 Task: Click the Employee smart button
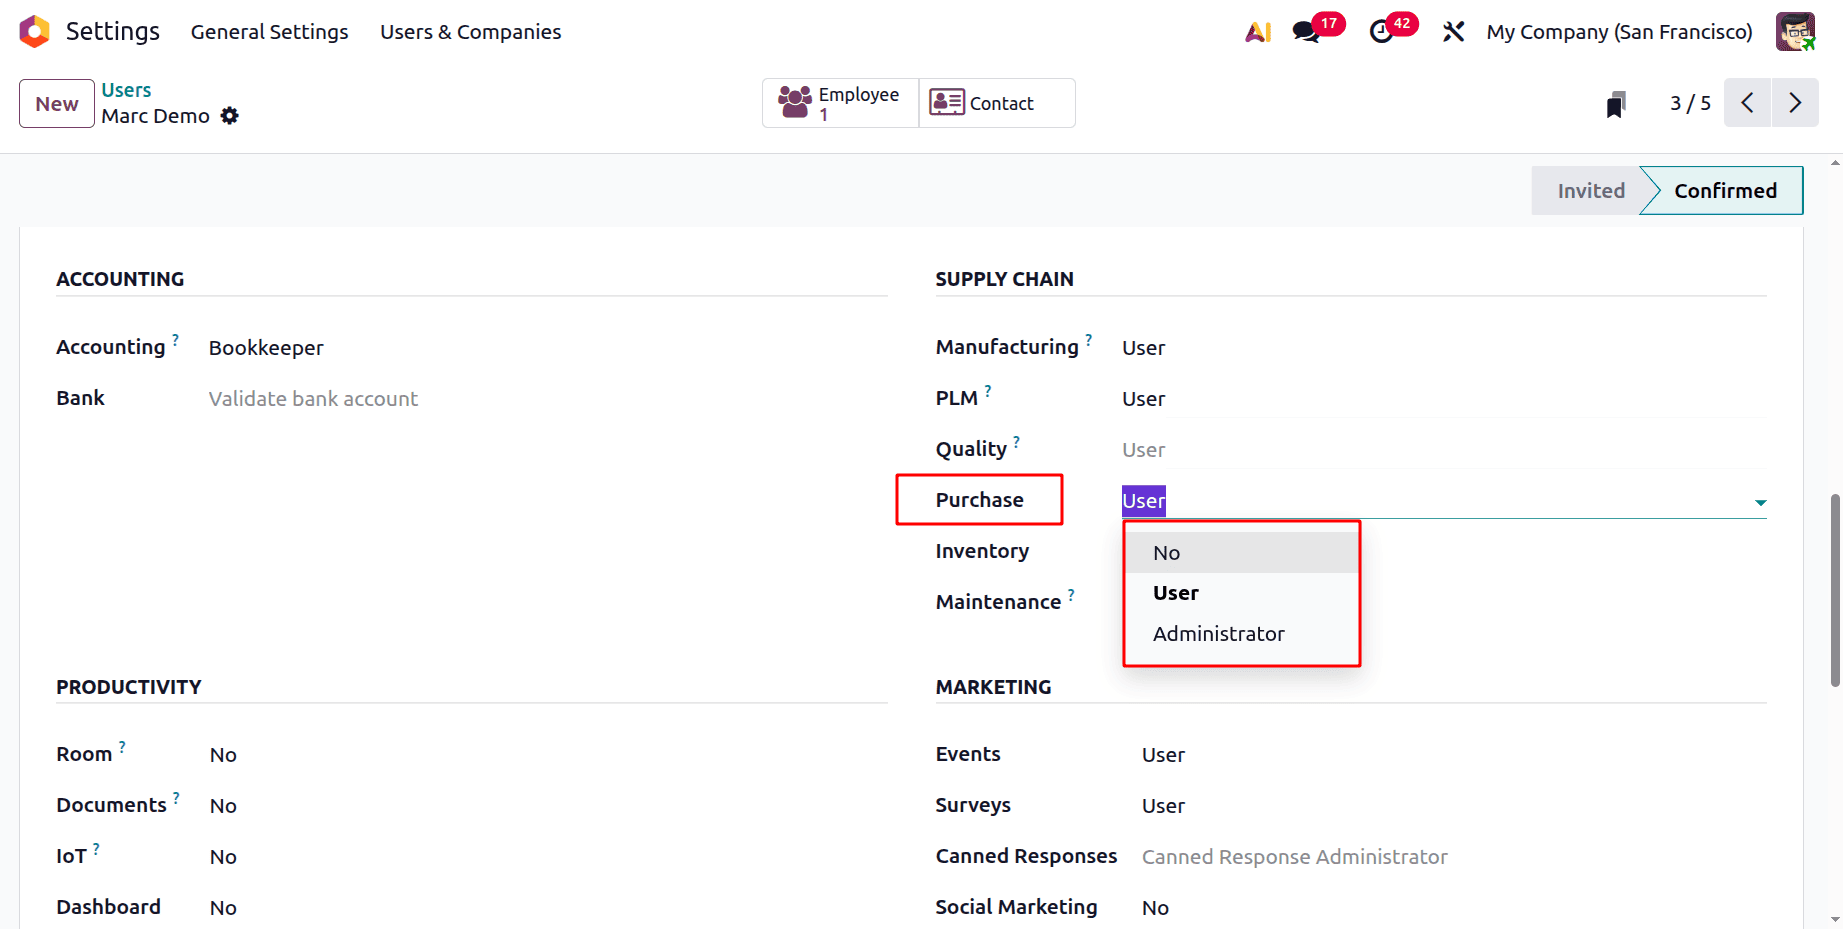[840, 102]
